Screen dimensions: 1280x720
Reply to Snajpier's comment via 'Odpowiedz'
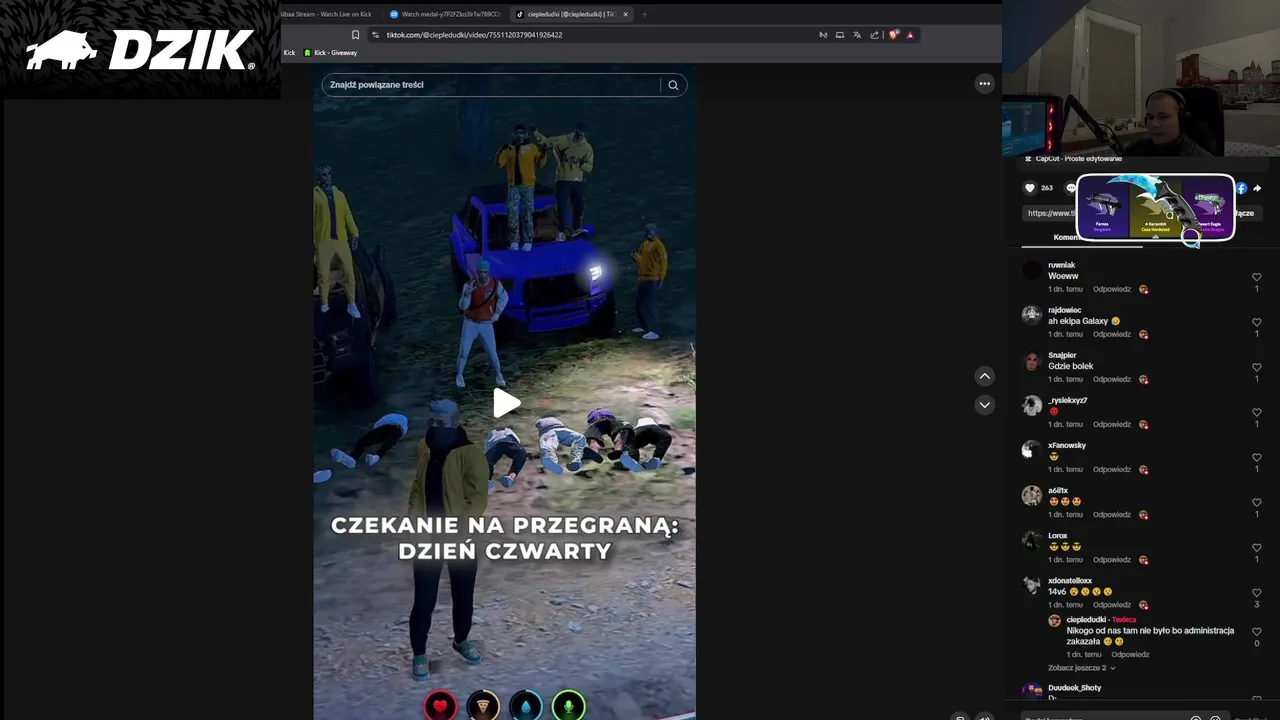tap(1112, 379)
